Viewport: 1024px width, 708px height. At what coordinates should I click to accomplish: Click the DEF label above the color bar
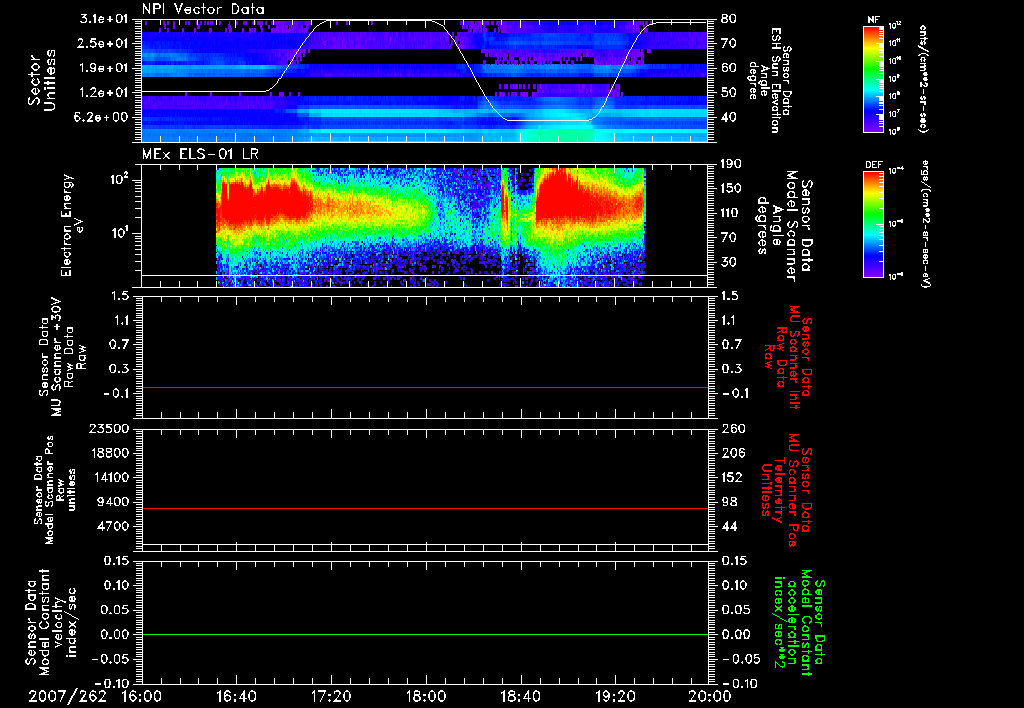[873, 165]
